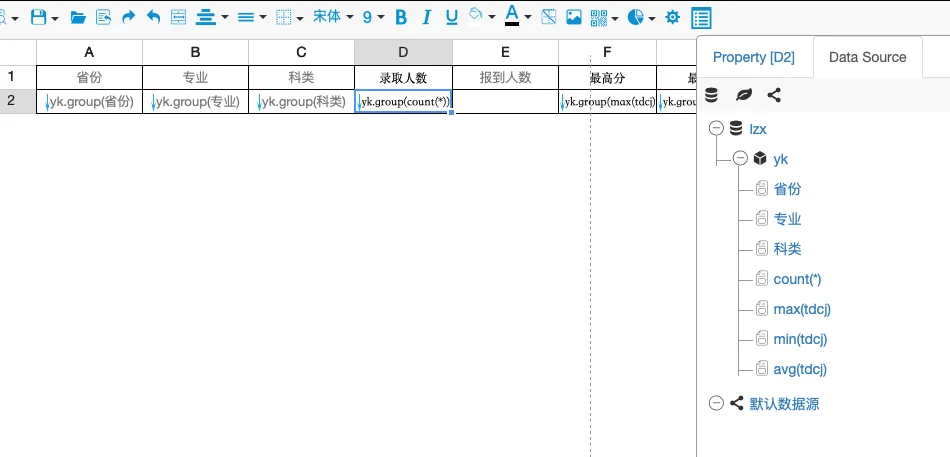Select the count(*) field in the tree

[x=797, y=279]
